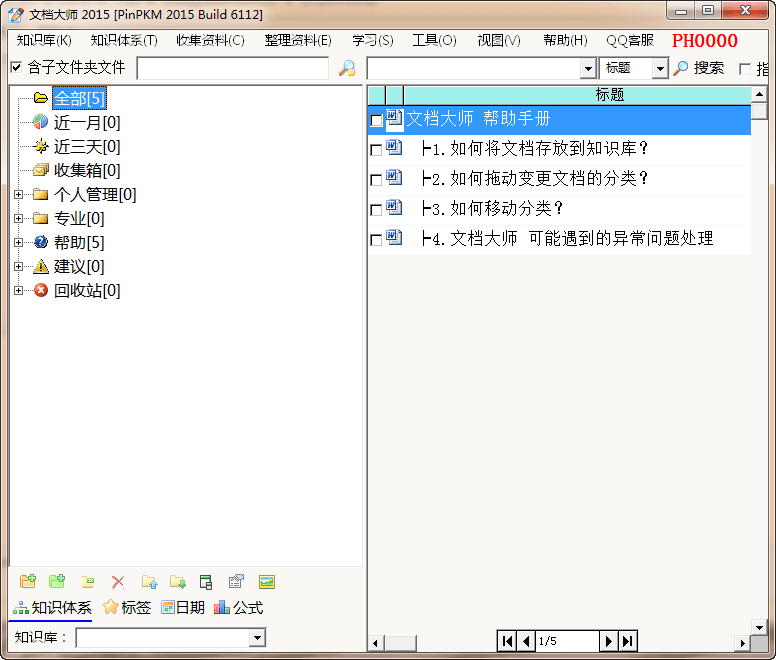Check the box for 4.文档大师 可能遇到的异常问题处理
The width and height of the screenshot is (776, 660).
point(376,240)
